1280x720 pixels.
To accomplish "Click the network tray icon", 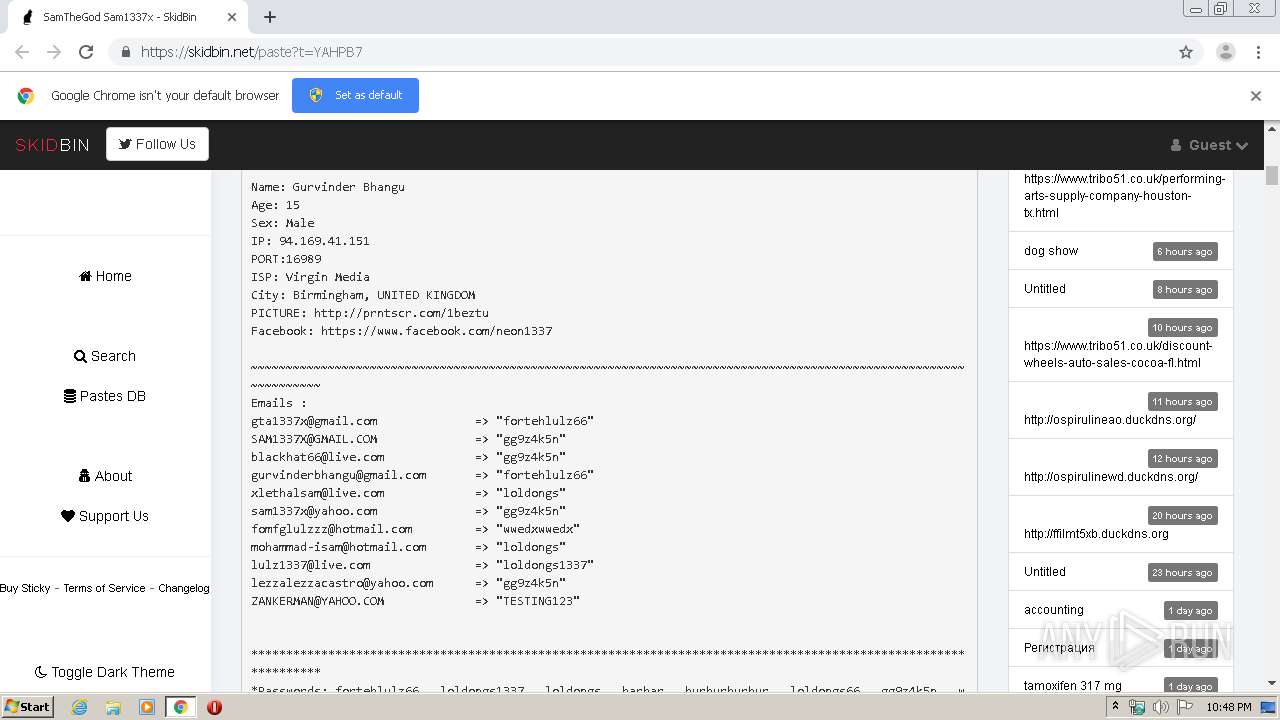I will coord(1137,707).
